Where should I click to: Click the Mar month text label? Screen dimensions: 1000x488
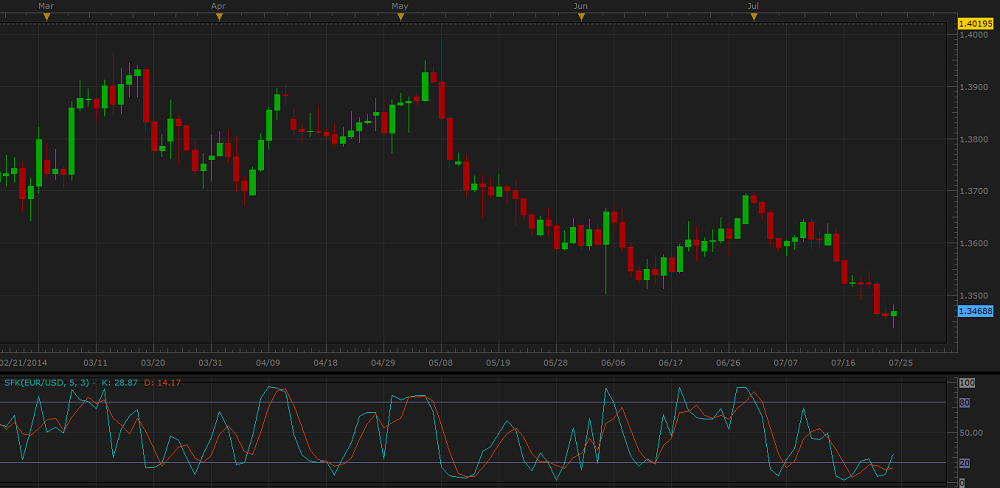[46, 6]
